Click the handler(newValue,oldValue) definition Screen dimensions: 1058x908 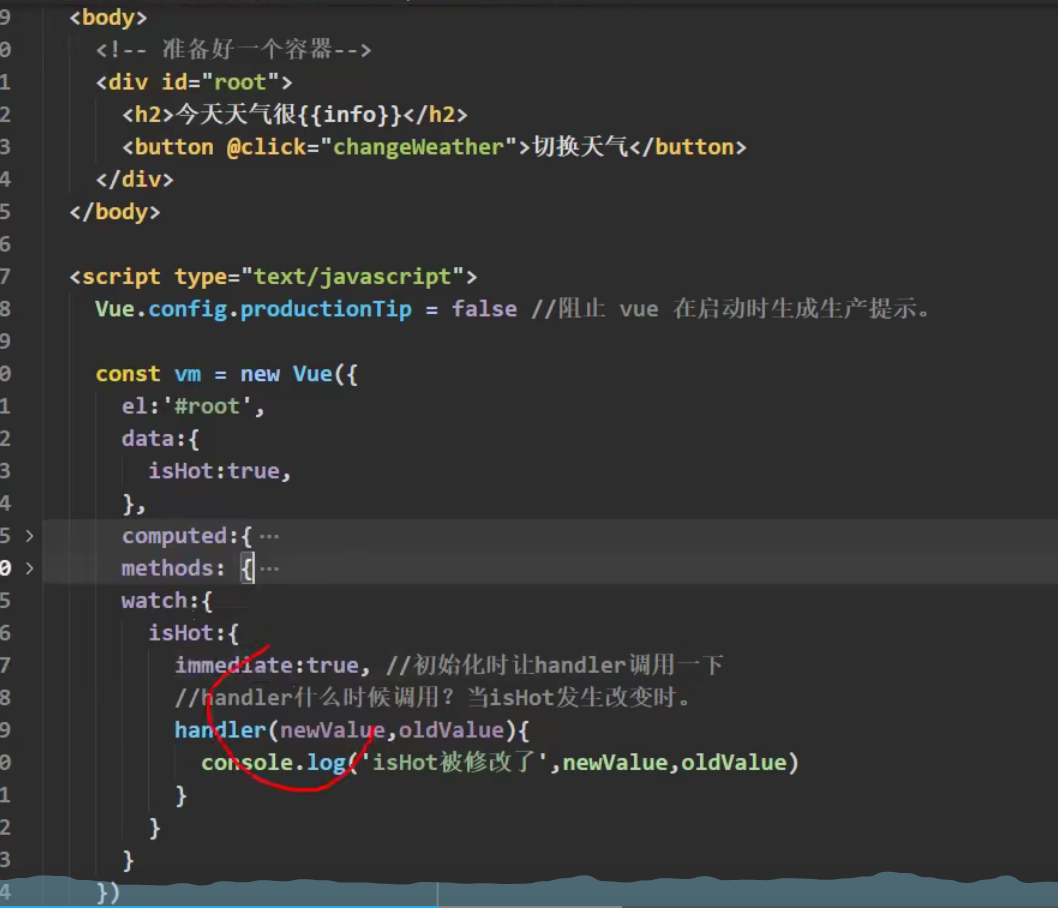pyautogui.click(x=352, y=730)
